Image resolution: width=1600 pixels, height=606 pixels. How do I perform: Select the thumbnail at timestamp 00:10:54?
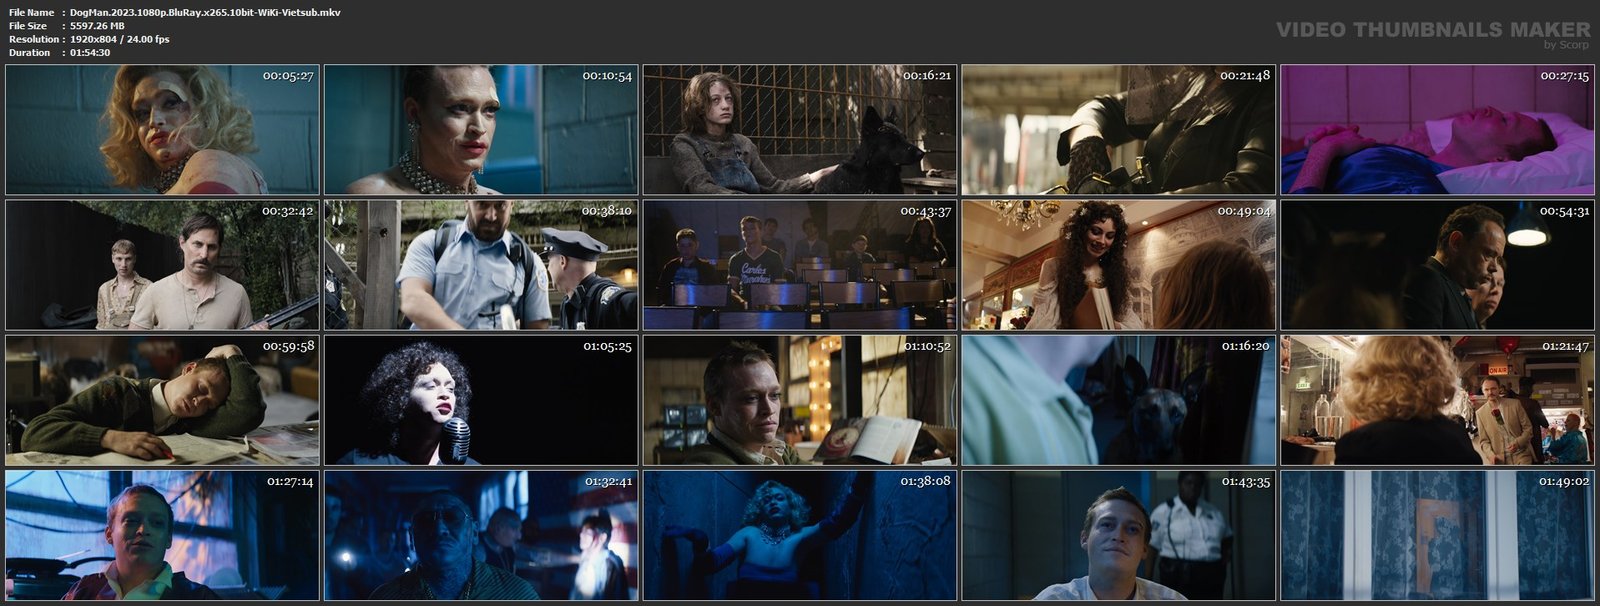481,130
